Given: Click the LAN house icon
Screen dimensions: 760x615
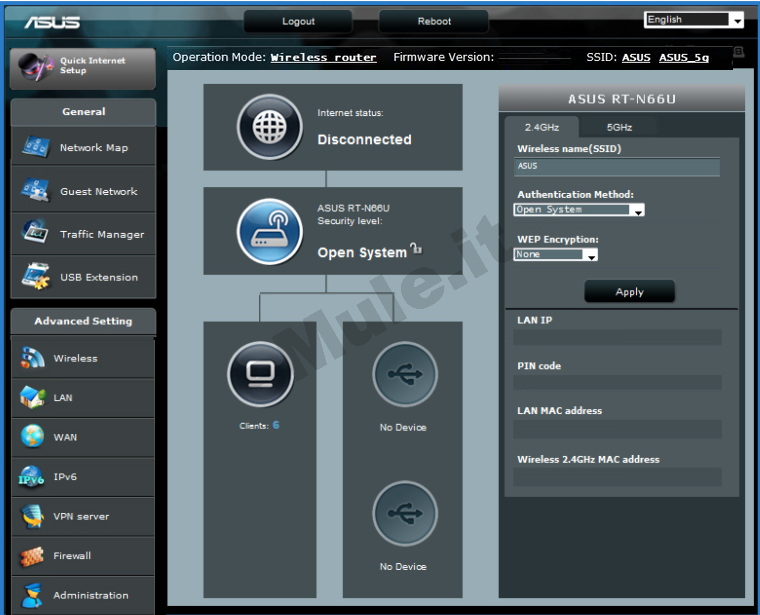Looking at the screenshot, I should point(32,397).
